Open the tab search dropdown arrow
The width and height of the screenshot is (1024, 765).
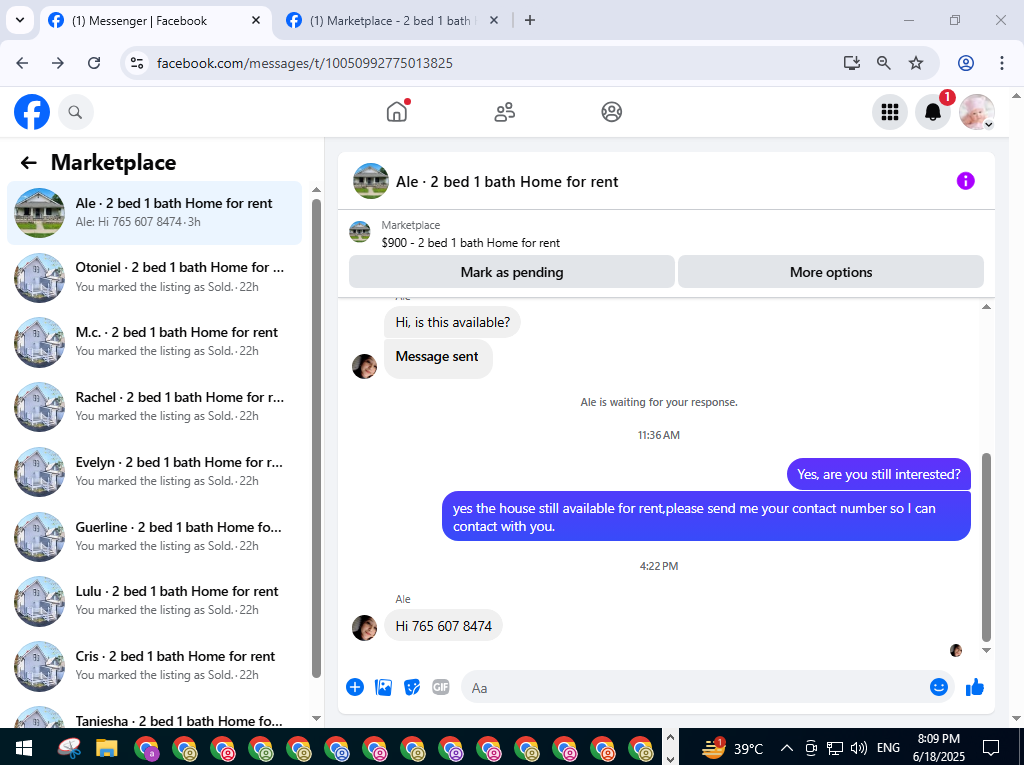pyautogui.click(x=20, y=20)
